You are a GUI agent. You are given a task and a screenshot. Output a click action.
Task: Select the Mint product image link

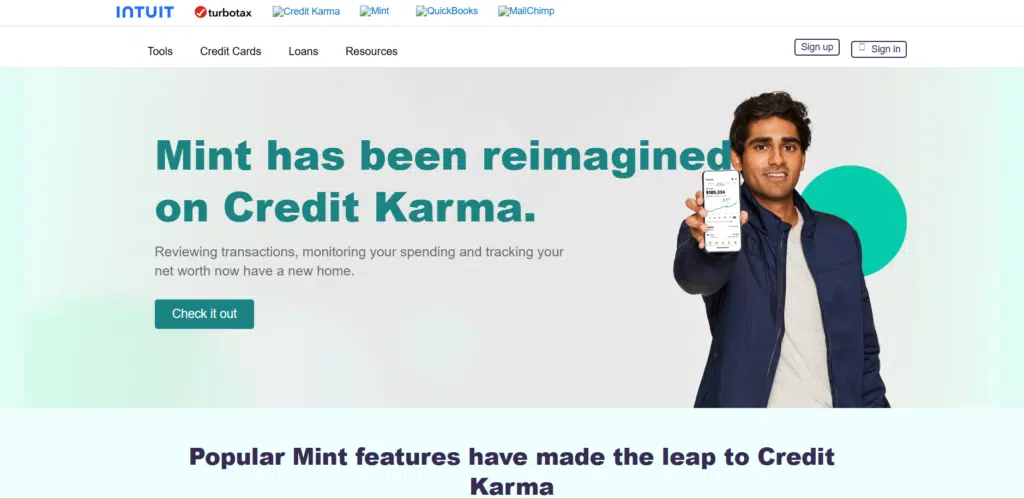pos(375,11)
